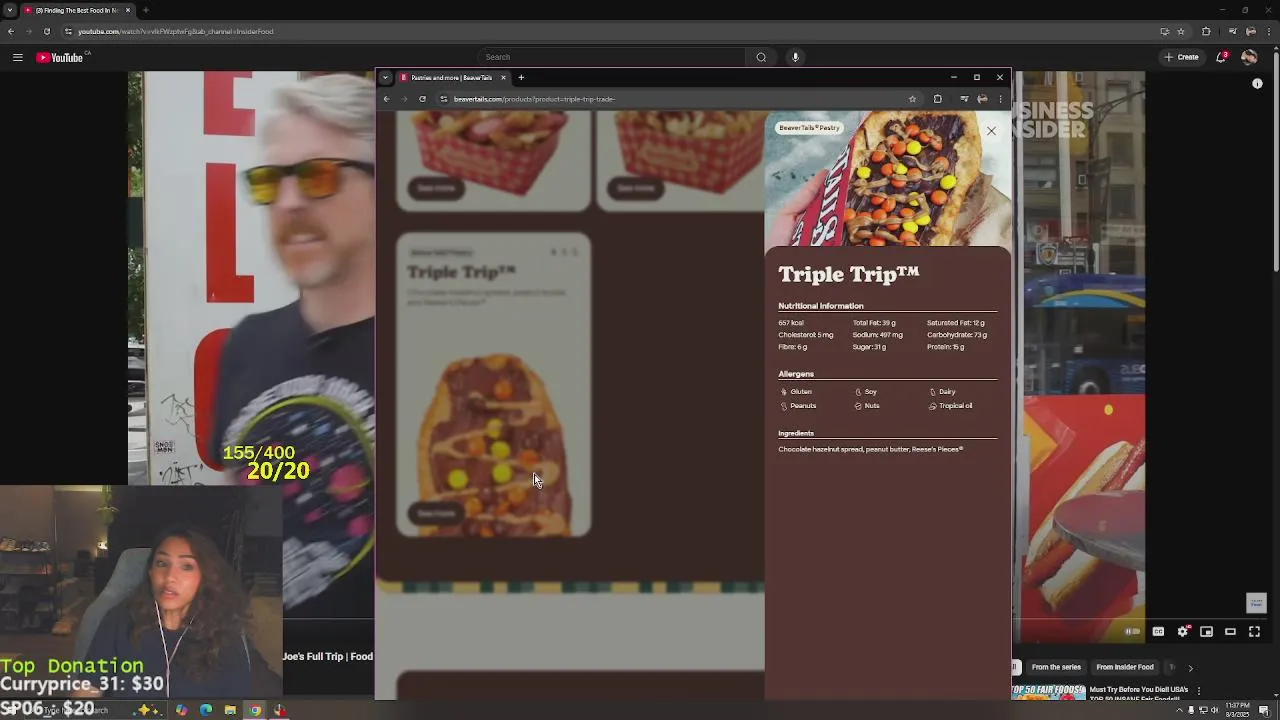
Task: Open the Chrome taskbar icon
Action: pyautogui.click(x=255, y=710)
